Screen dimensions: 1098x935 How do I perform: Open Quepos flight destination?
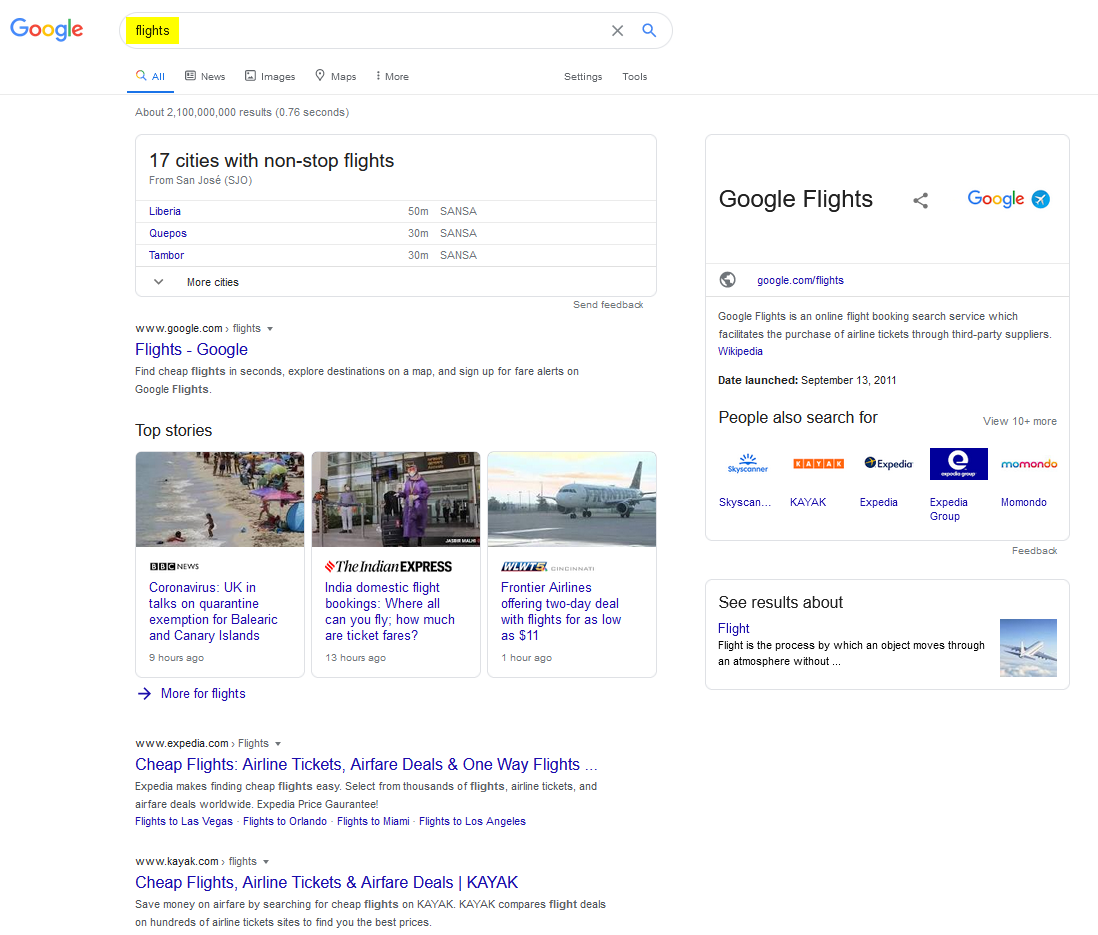click(x=167, y=233)
